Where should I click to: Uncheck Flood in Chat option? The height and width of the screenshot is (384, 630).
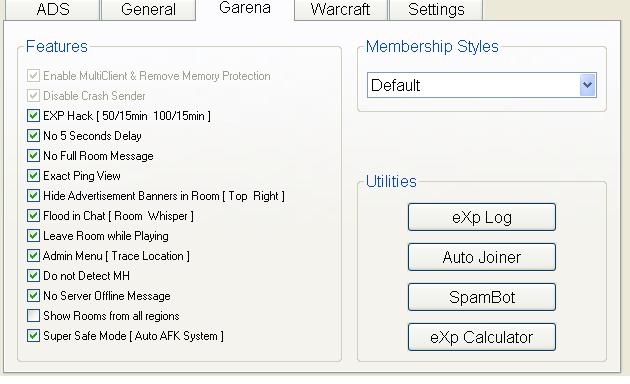point(33,216)
